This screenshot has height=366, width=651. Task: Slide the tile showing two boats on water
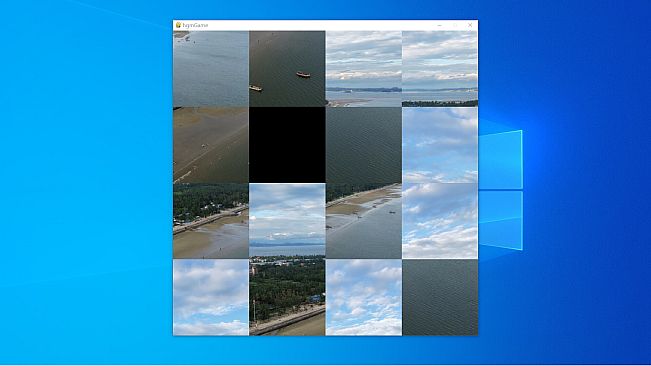[287, 69]
